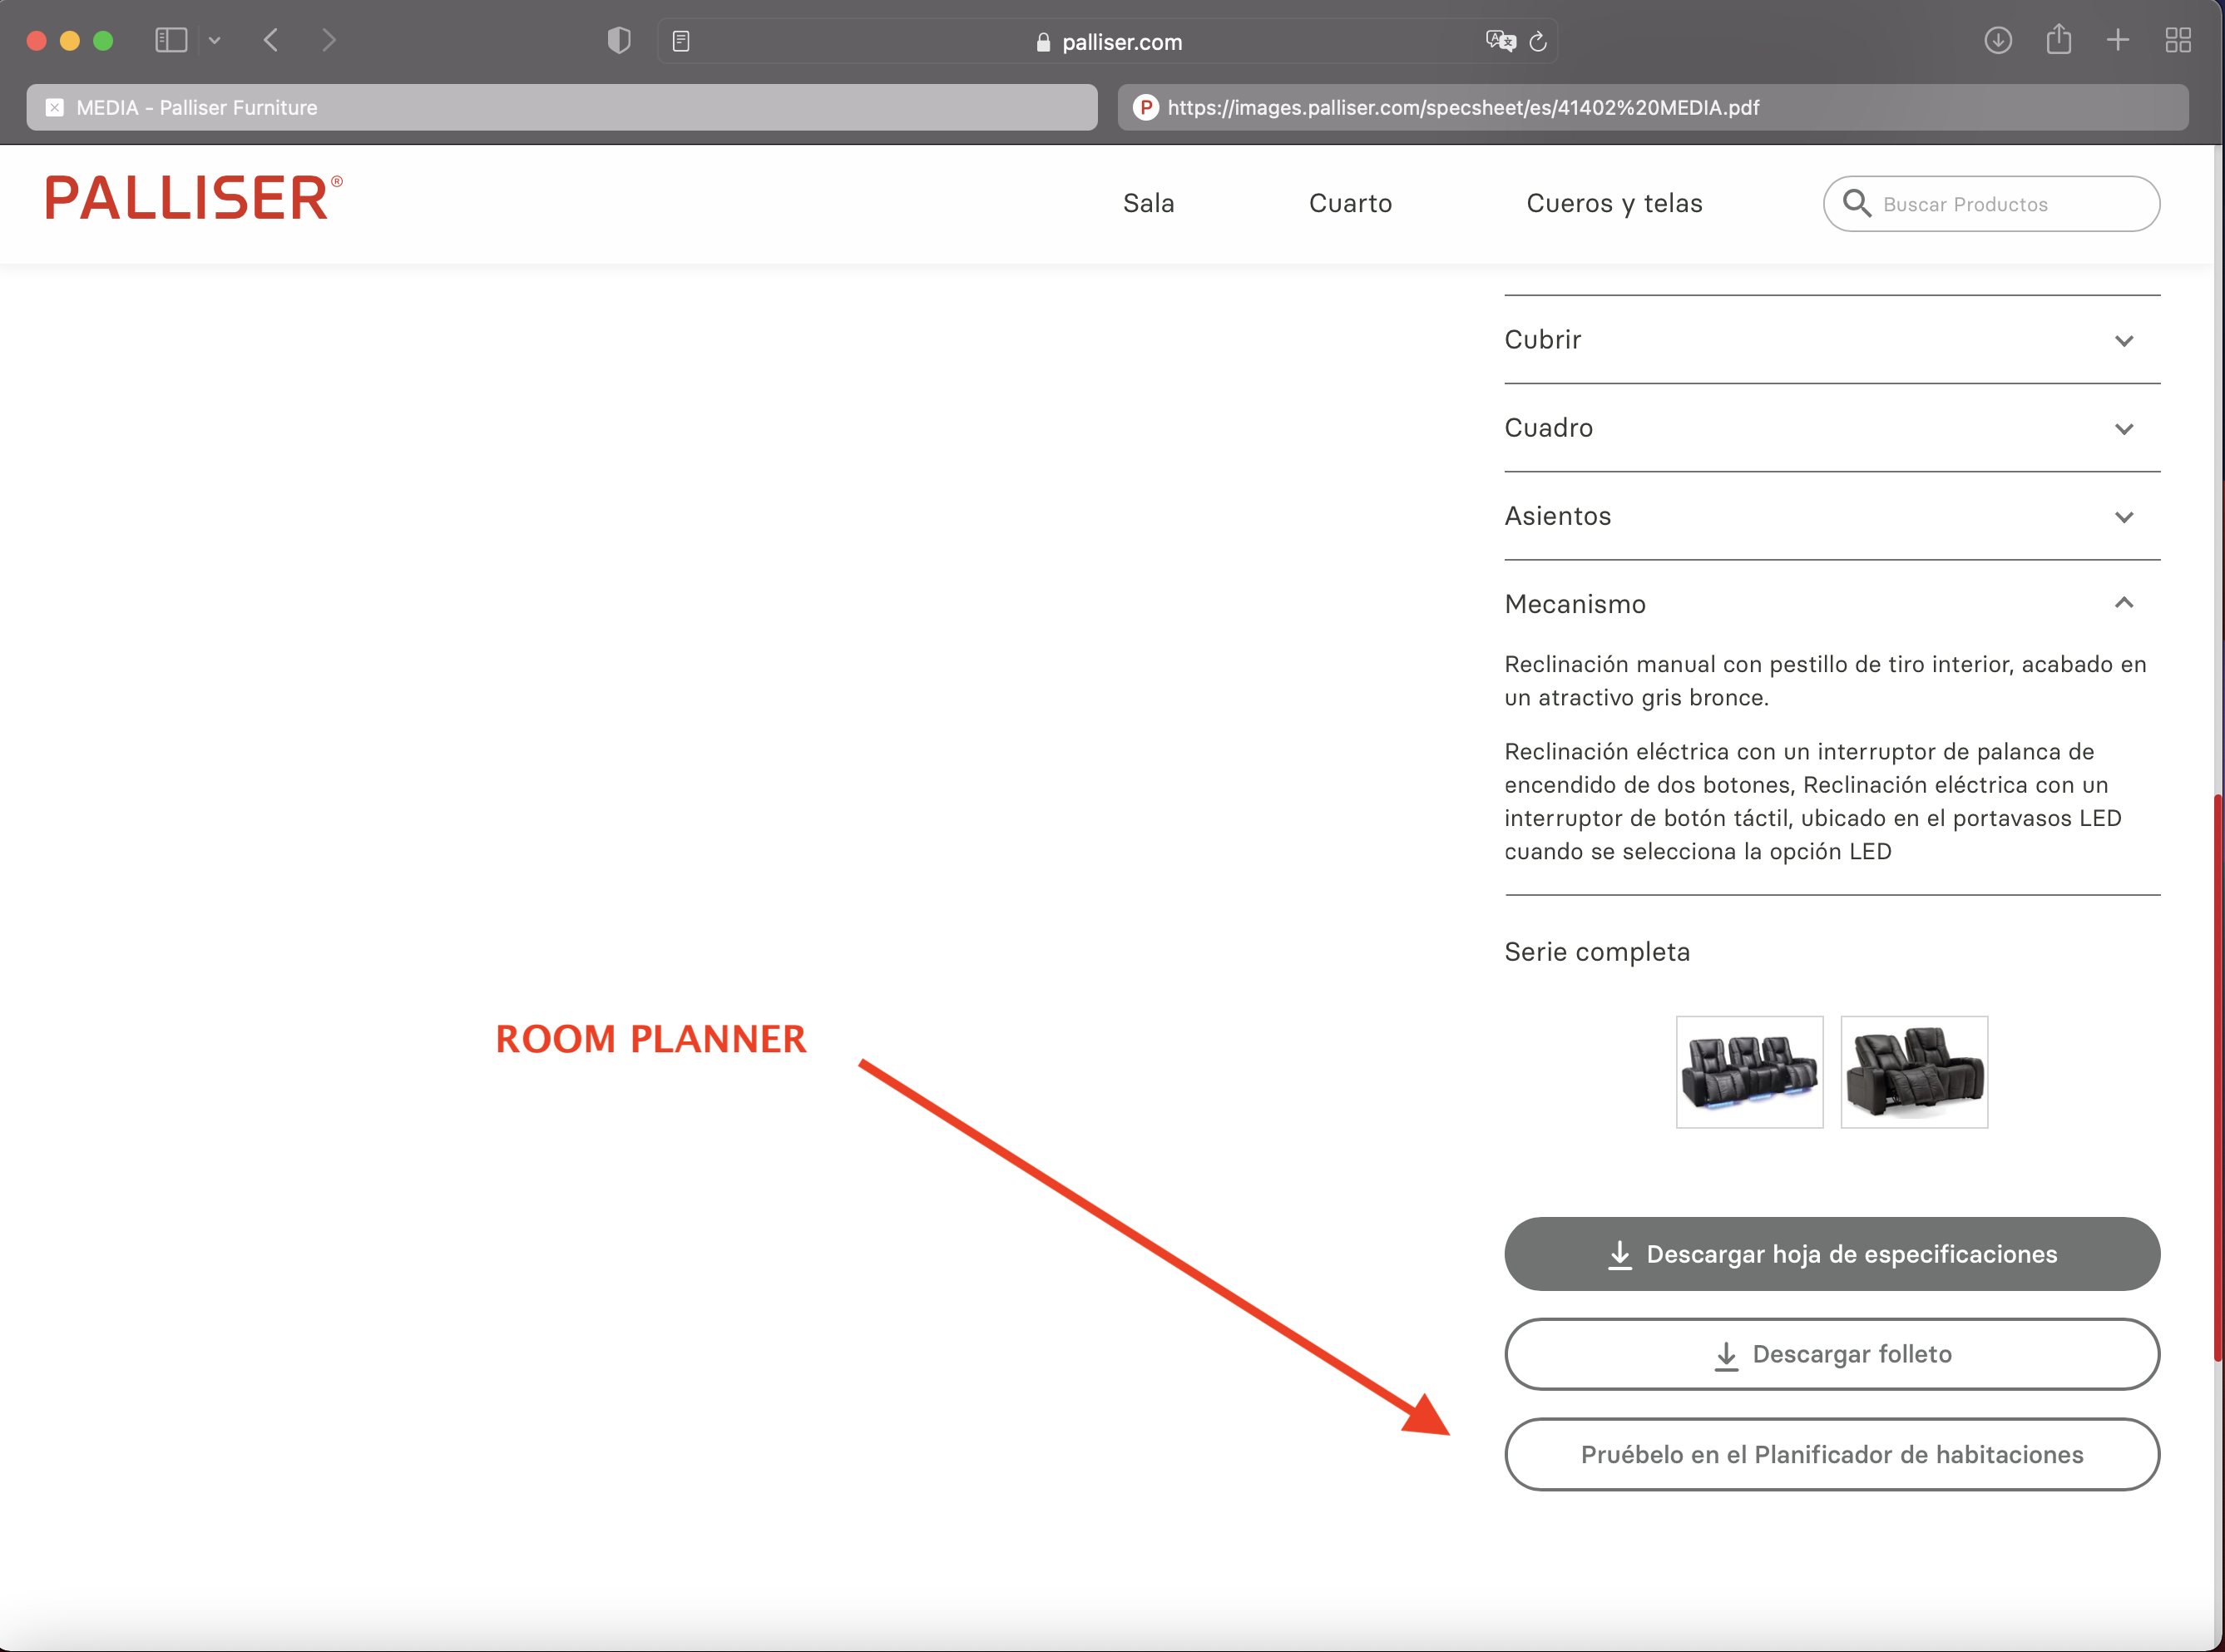Screen dimensions: 2225x1652
Task: Click Descargar folleto button
Action: [1832, 1354]
